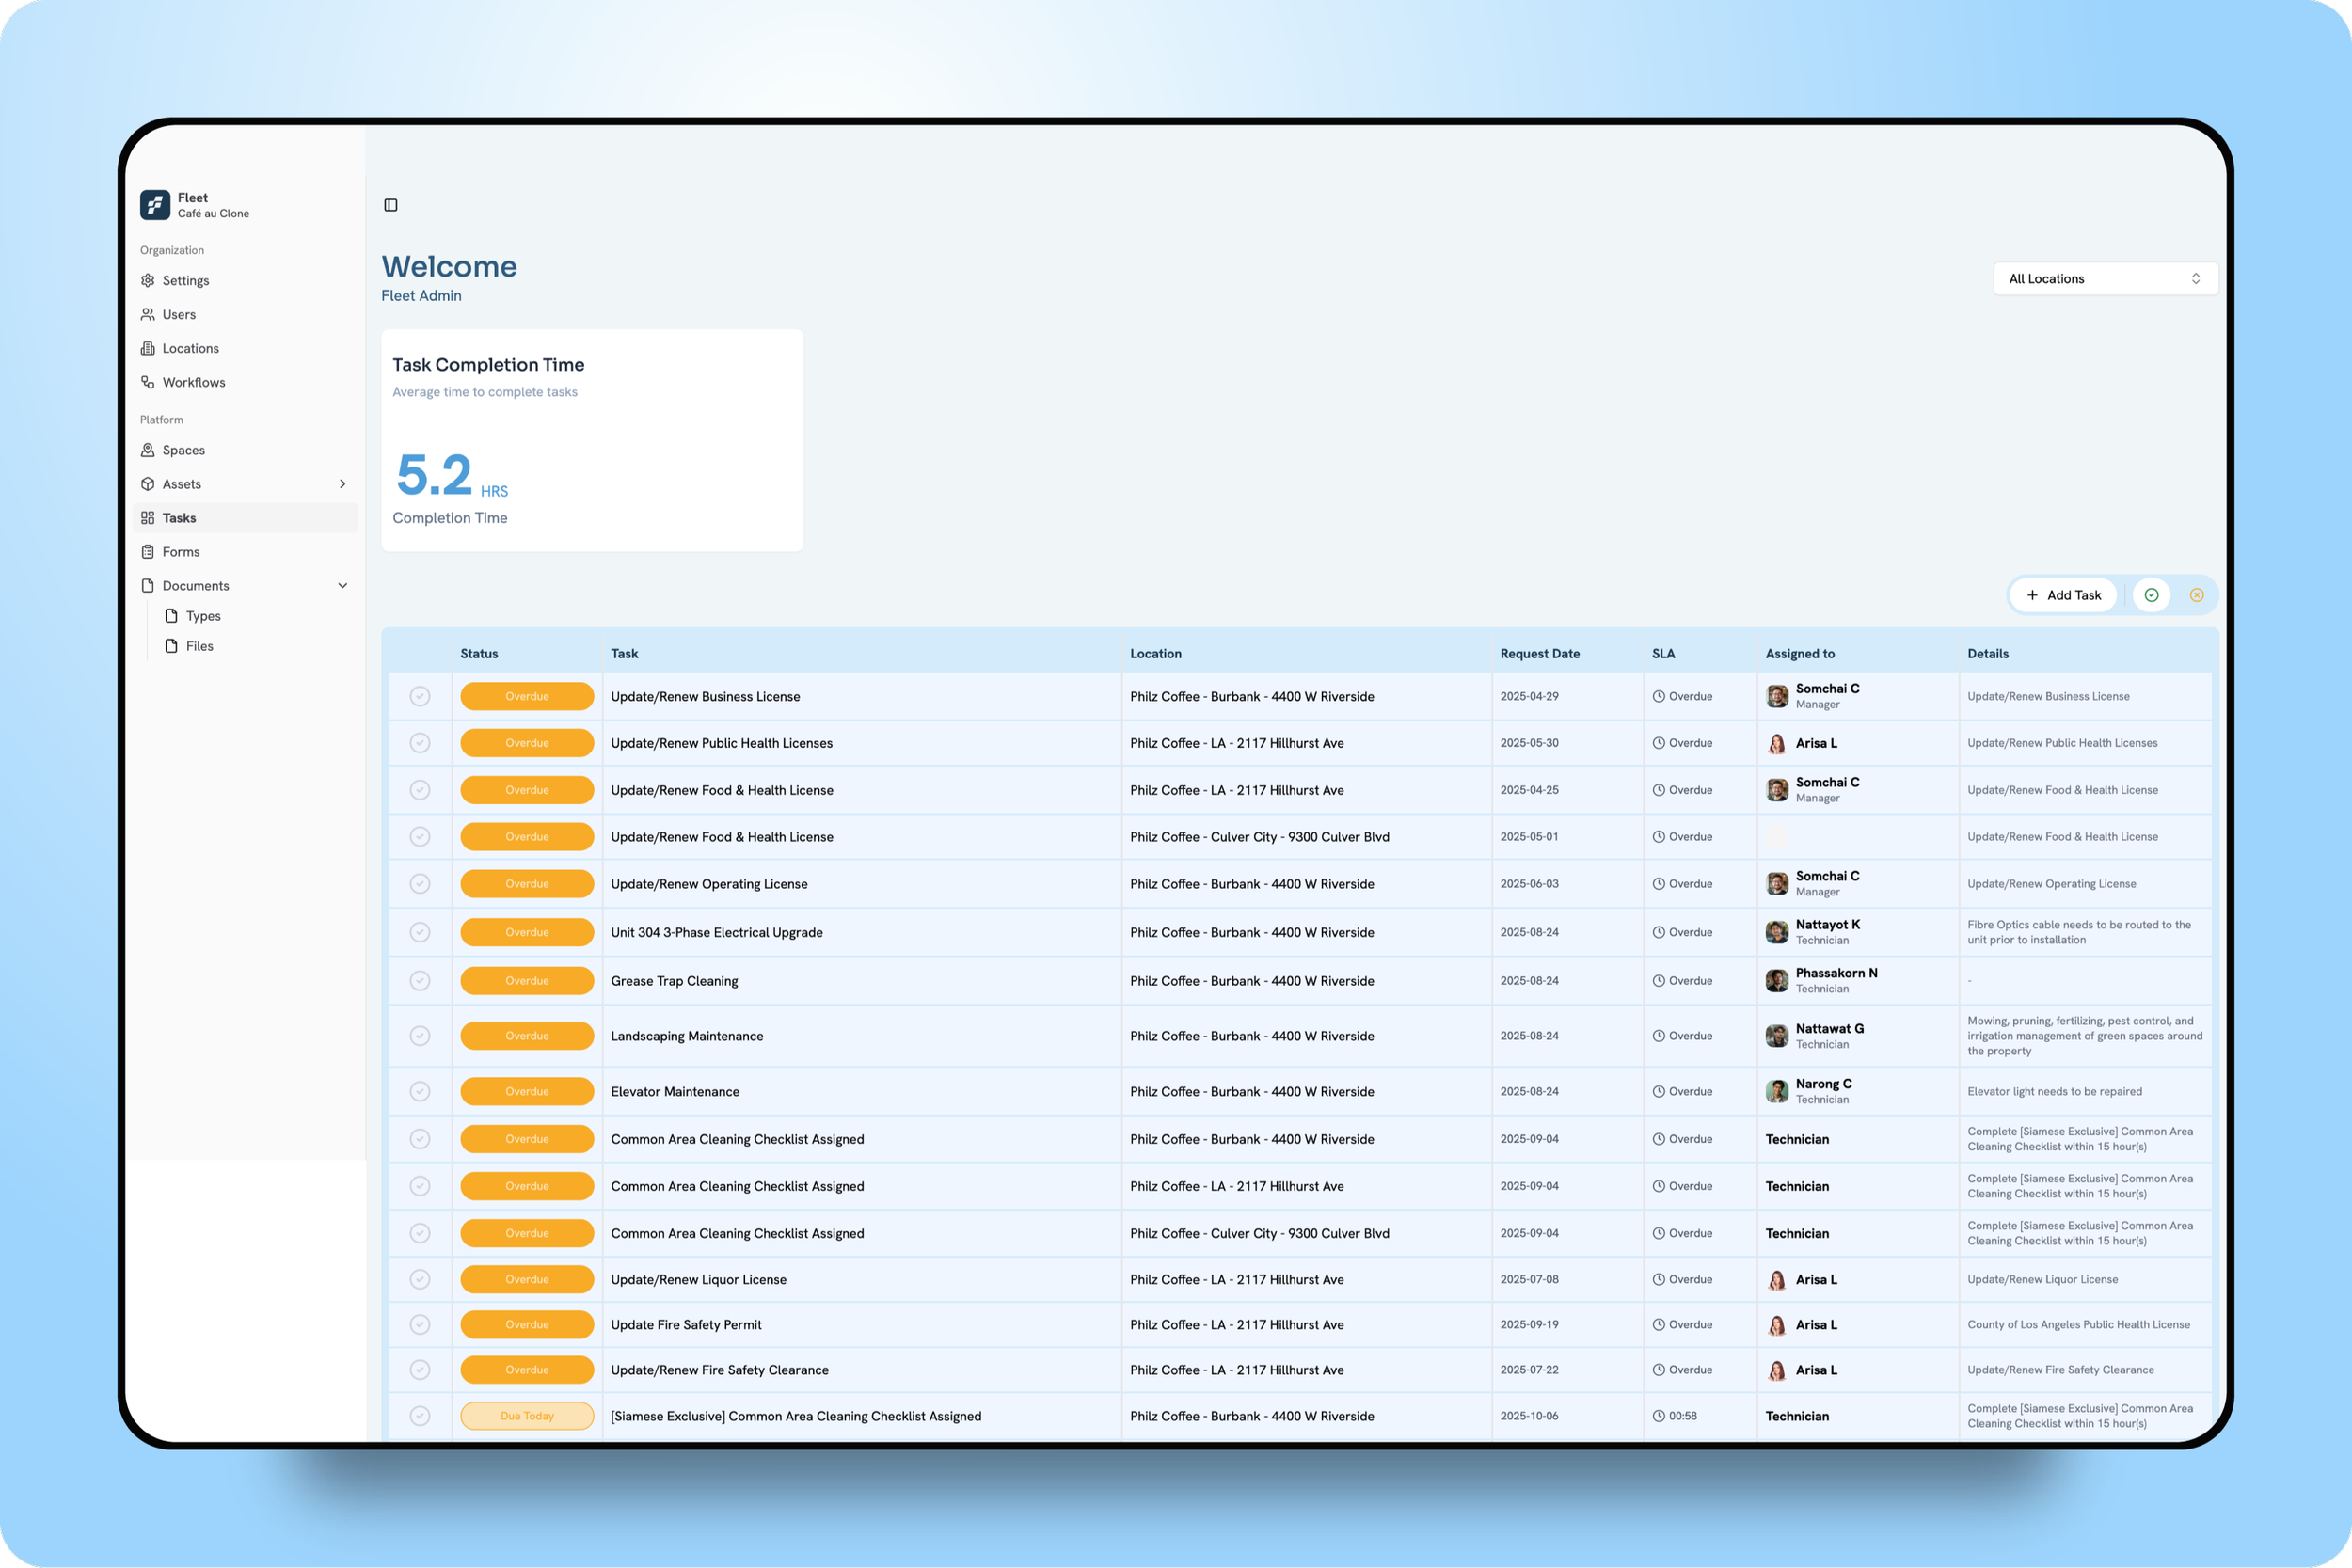The width and height of the screenshot is (2352, 1568).
Task: Sort by the Request Date column header
Action: pos(1539,654)
